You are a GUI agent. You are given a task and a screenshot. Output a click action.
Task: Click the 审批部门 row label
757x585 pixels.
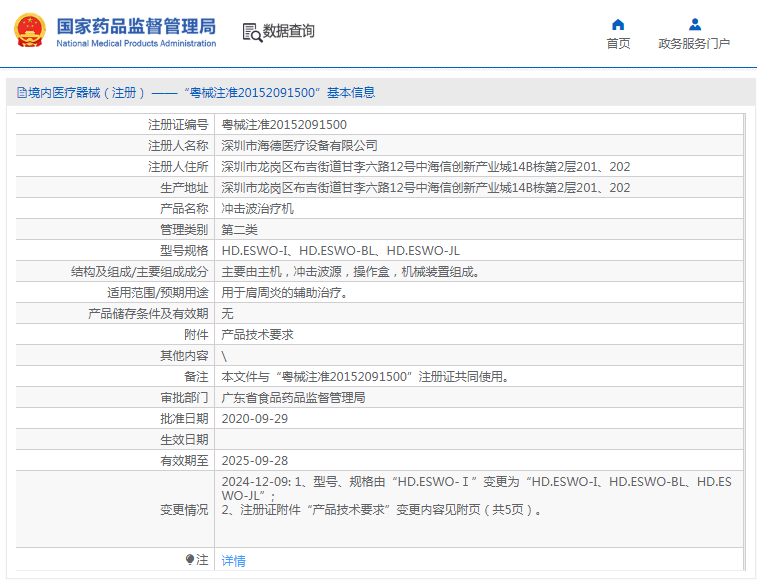(x=184, y=398)
